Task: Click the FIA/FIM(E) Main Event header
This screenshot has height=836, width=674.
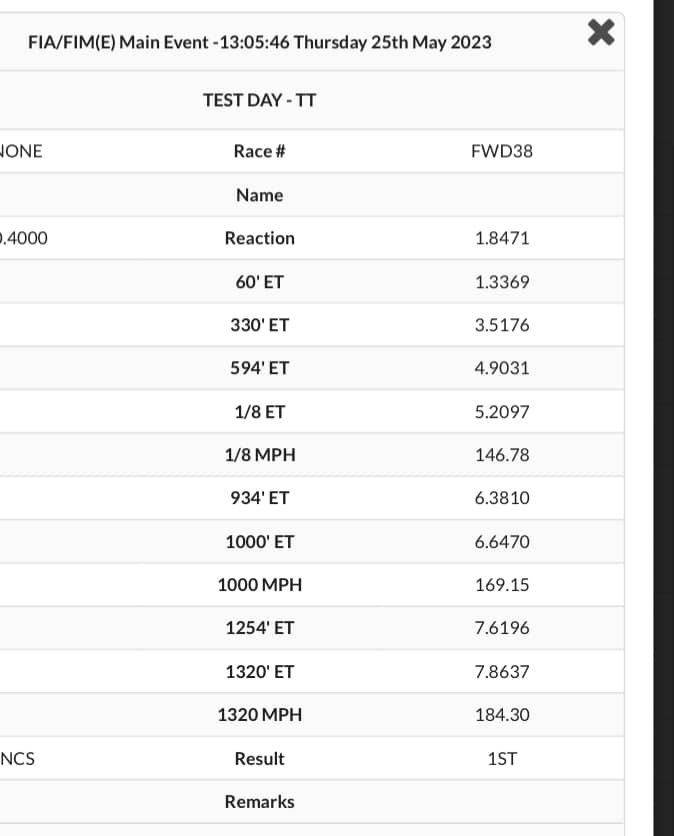Action: pyautogui.click(x=260, y=42)
